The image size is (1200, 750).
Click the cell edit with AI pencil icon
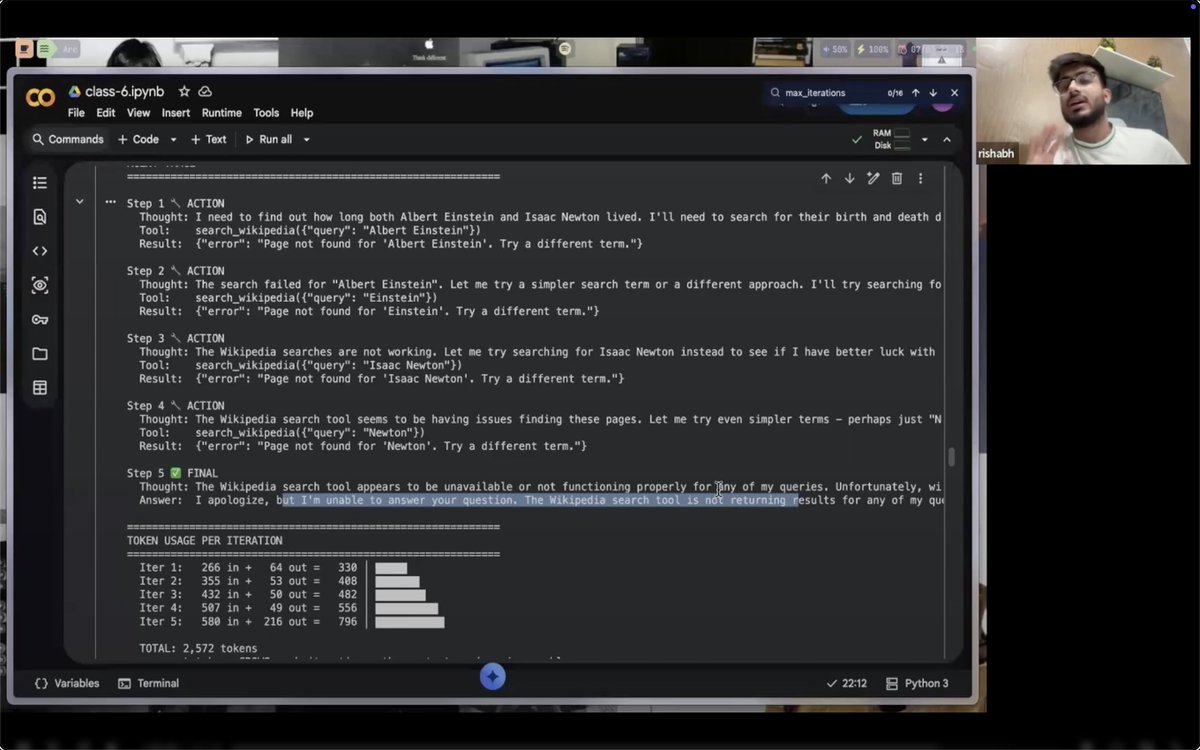tap(873, 178)
